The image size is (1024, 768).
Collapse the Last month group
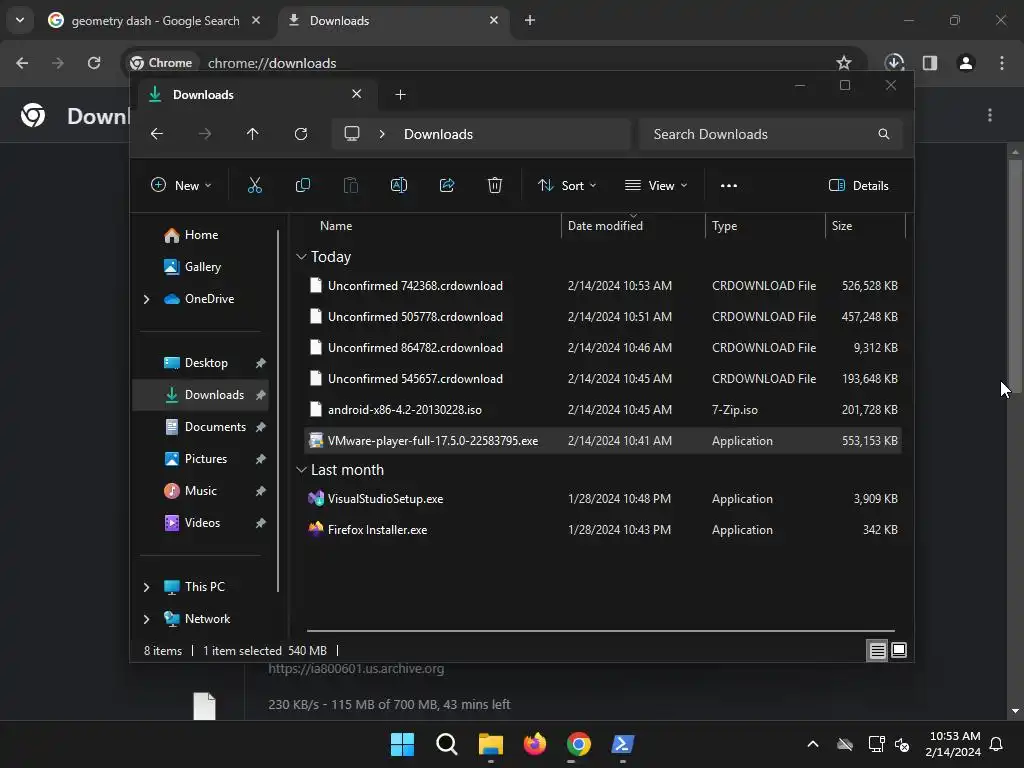[x=301, y=470]
